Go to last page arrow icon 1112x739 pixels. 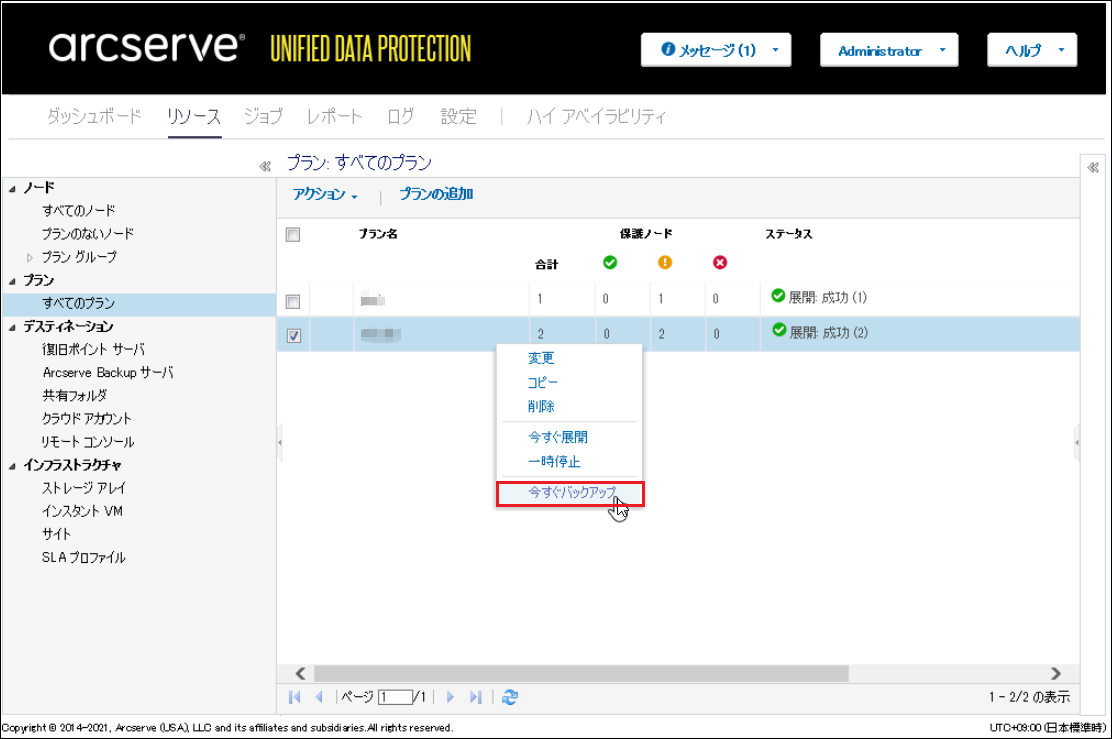pyautogui.click(x=475, y=697)
